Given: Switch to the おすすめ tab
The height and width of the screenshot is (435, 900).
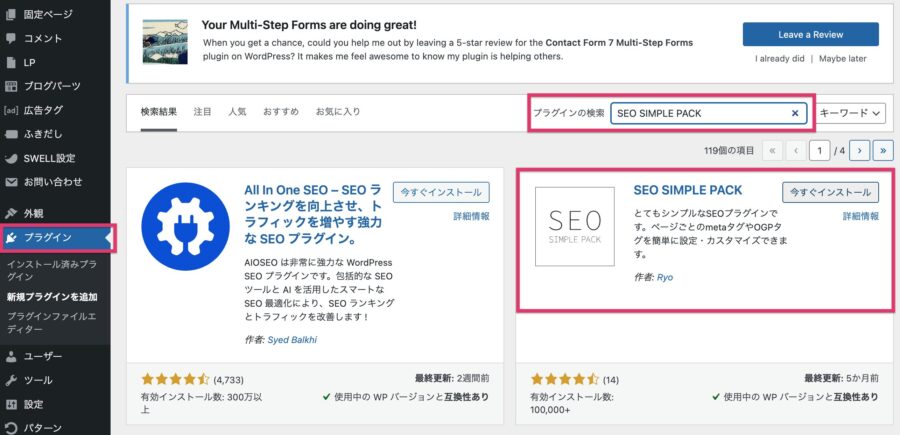Looking at the screenshot, I should pos(281,112).
